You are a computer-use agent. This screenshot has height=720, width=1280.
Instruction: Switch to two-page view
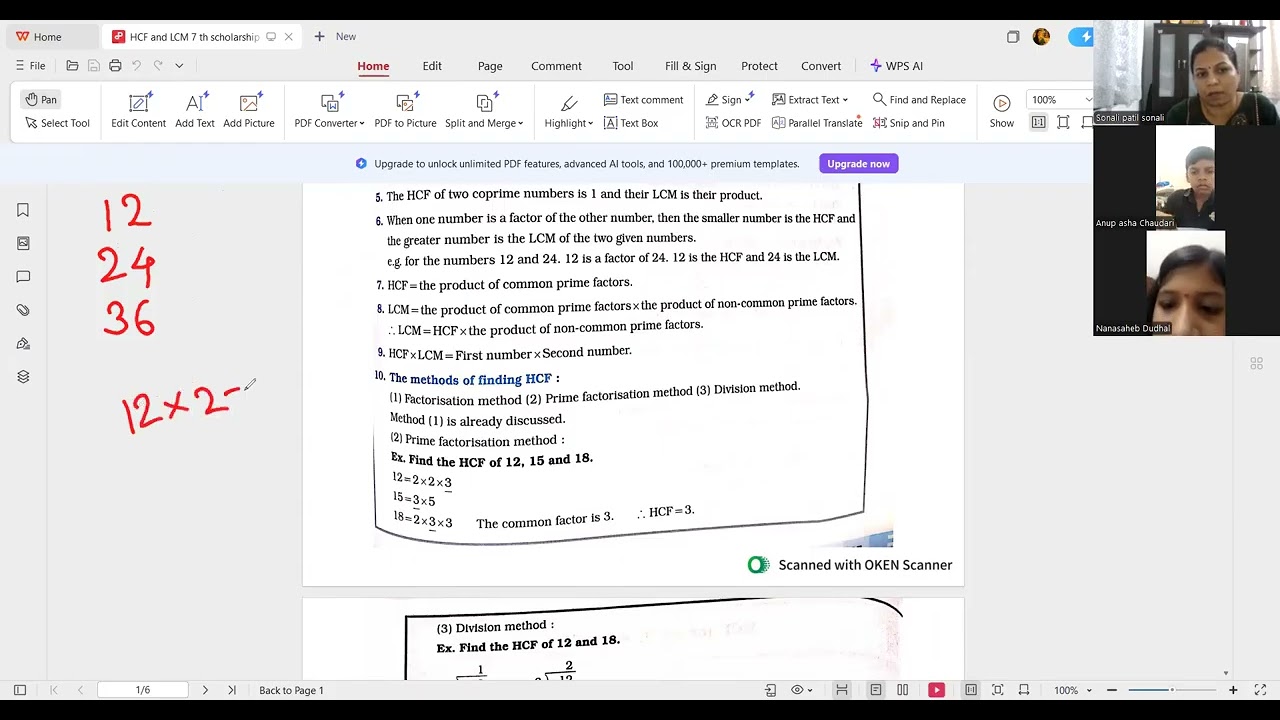[x=903, y=690]
